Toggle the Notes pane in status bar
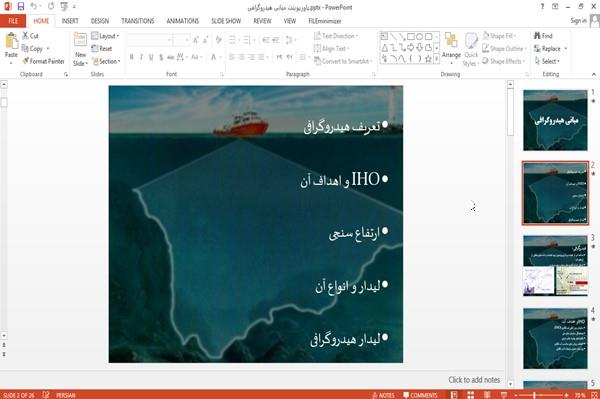600x399 pixels. (383, 395)
